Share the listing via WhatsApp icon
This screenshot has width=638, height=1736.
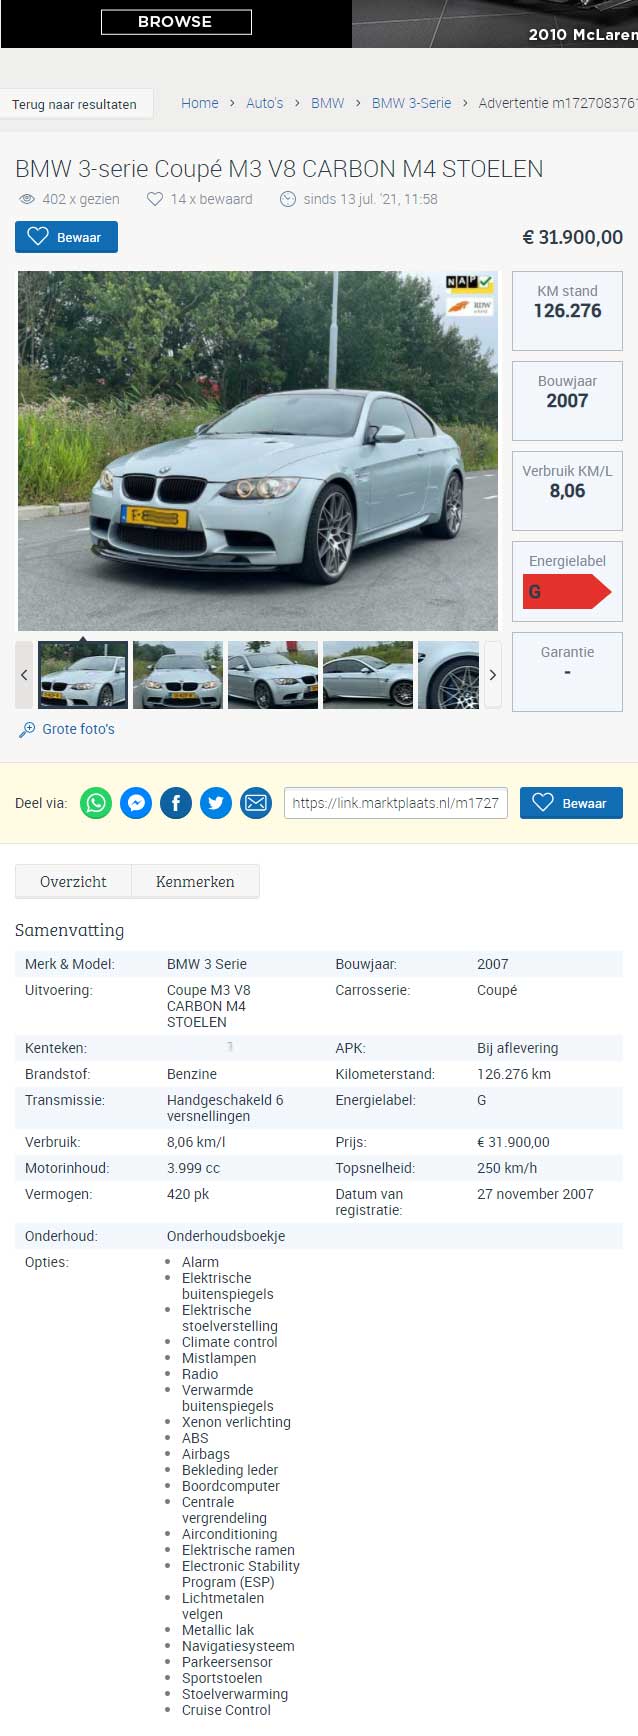(96, 803)
